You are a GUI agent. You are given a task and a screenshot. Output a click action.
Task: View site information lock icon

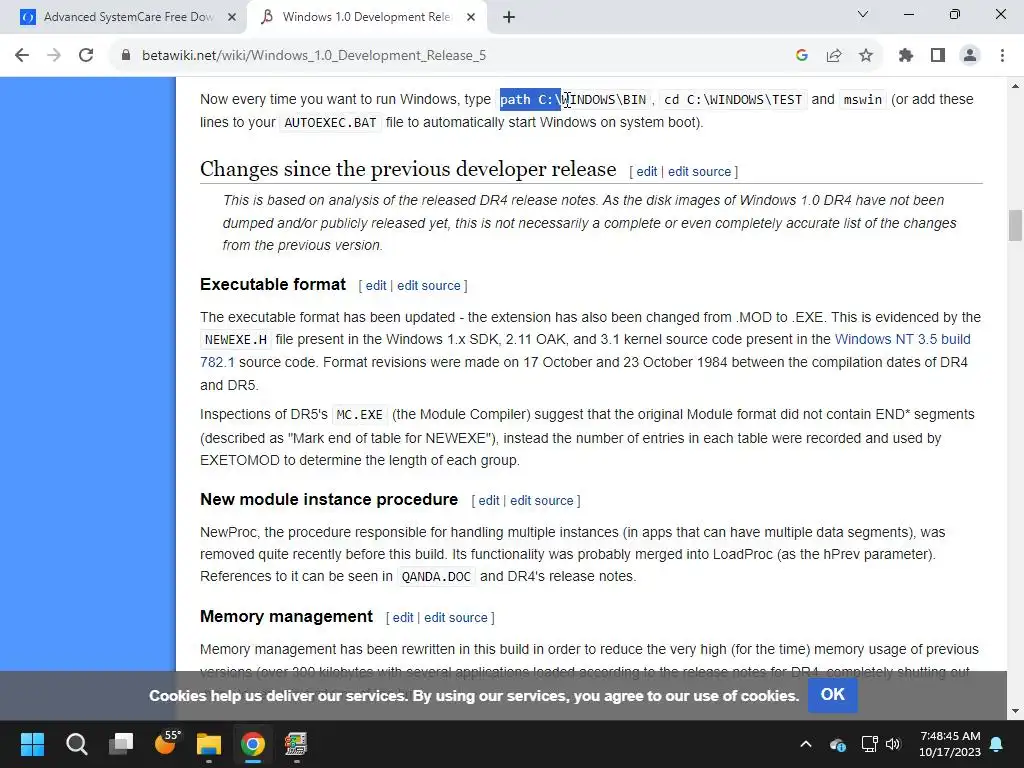[x=126, y=56]
